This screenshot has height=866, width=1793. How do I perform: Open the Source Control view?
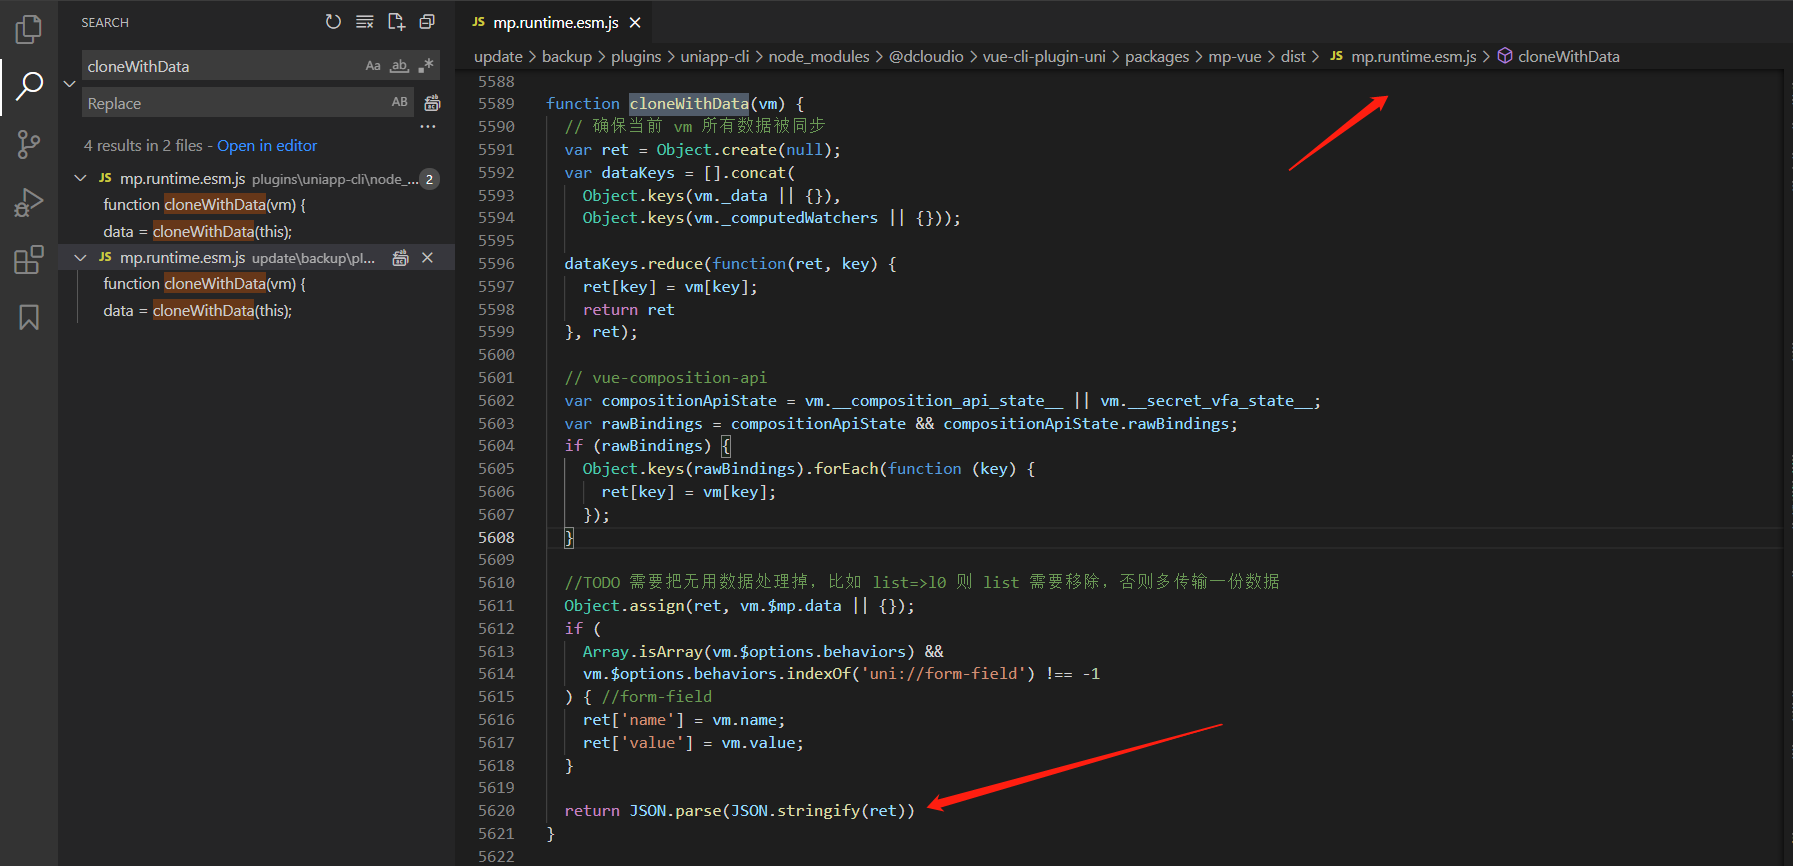coord(29,145)
